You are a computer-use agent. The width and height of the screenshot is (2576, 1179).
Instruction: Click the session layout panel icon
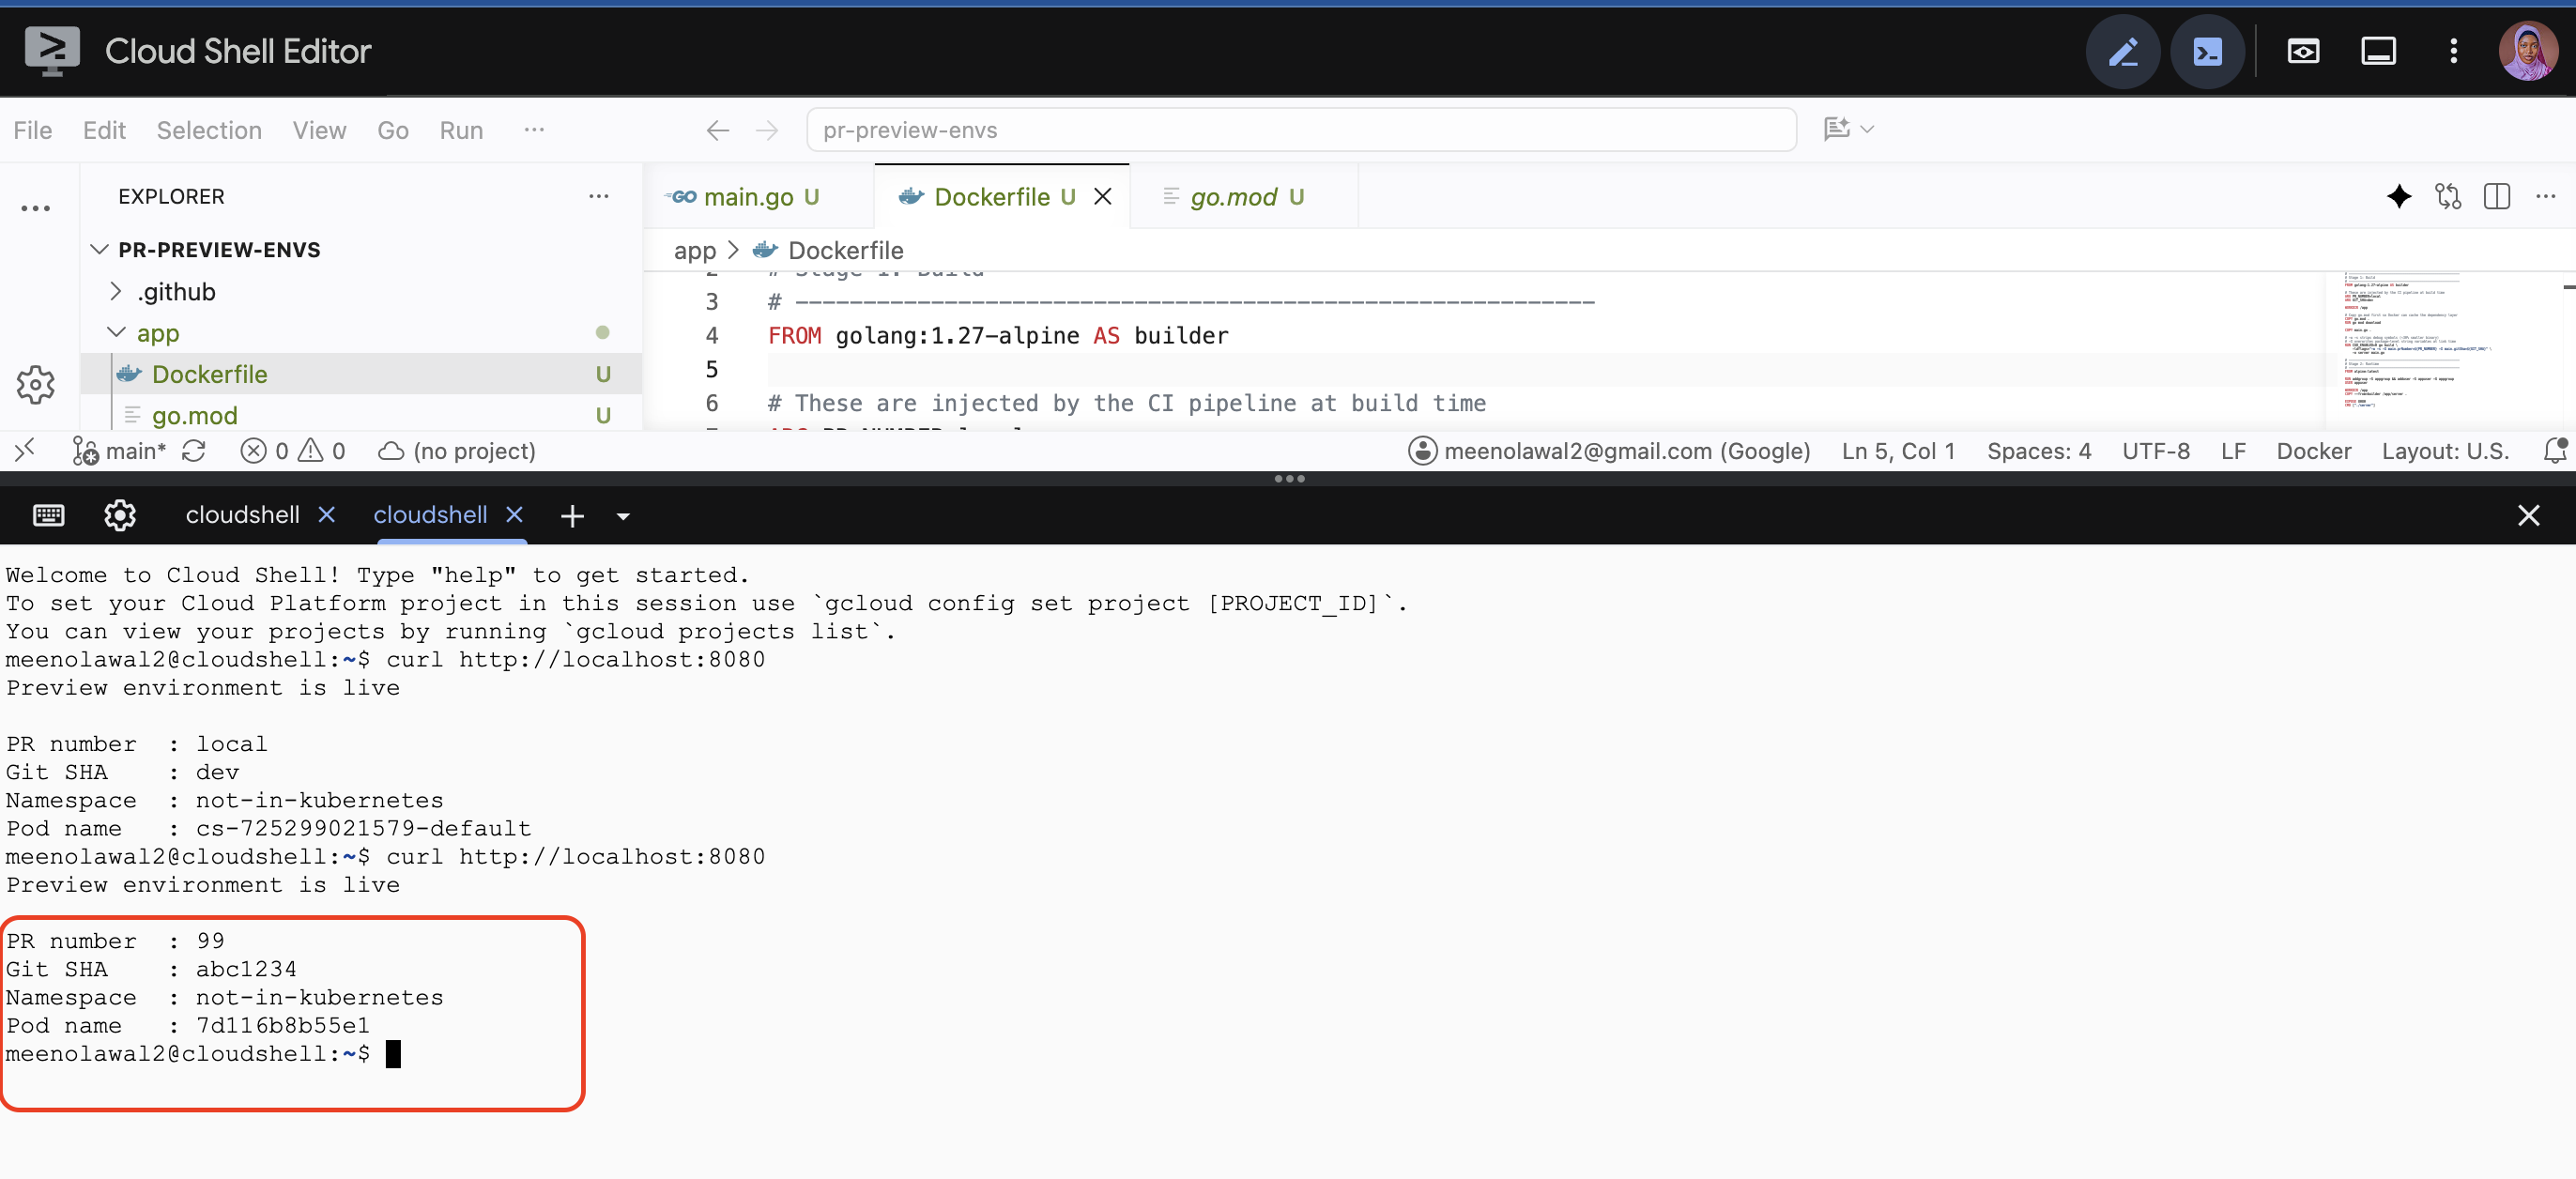pos(2378,51)
